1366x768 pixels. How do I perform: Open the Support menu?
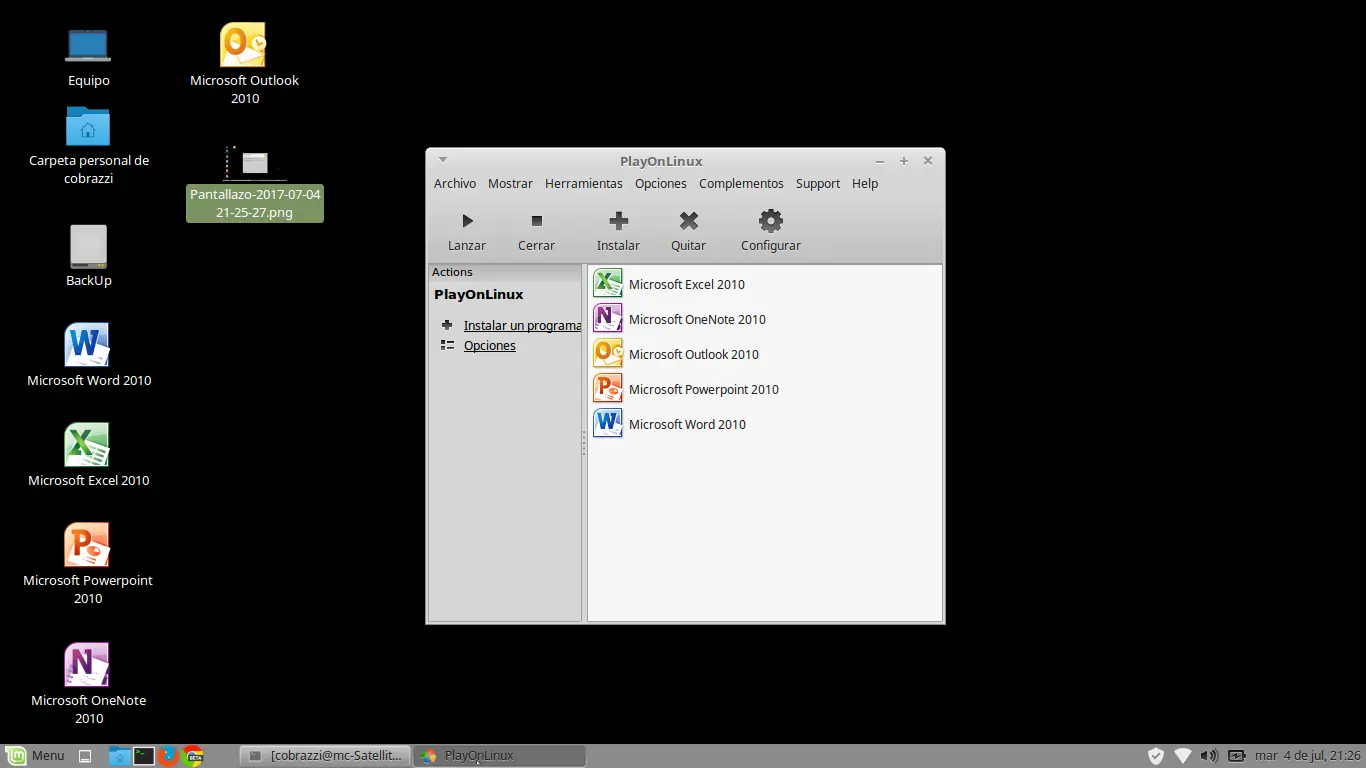(817, 183)
